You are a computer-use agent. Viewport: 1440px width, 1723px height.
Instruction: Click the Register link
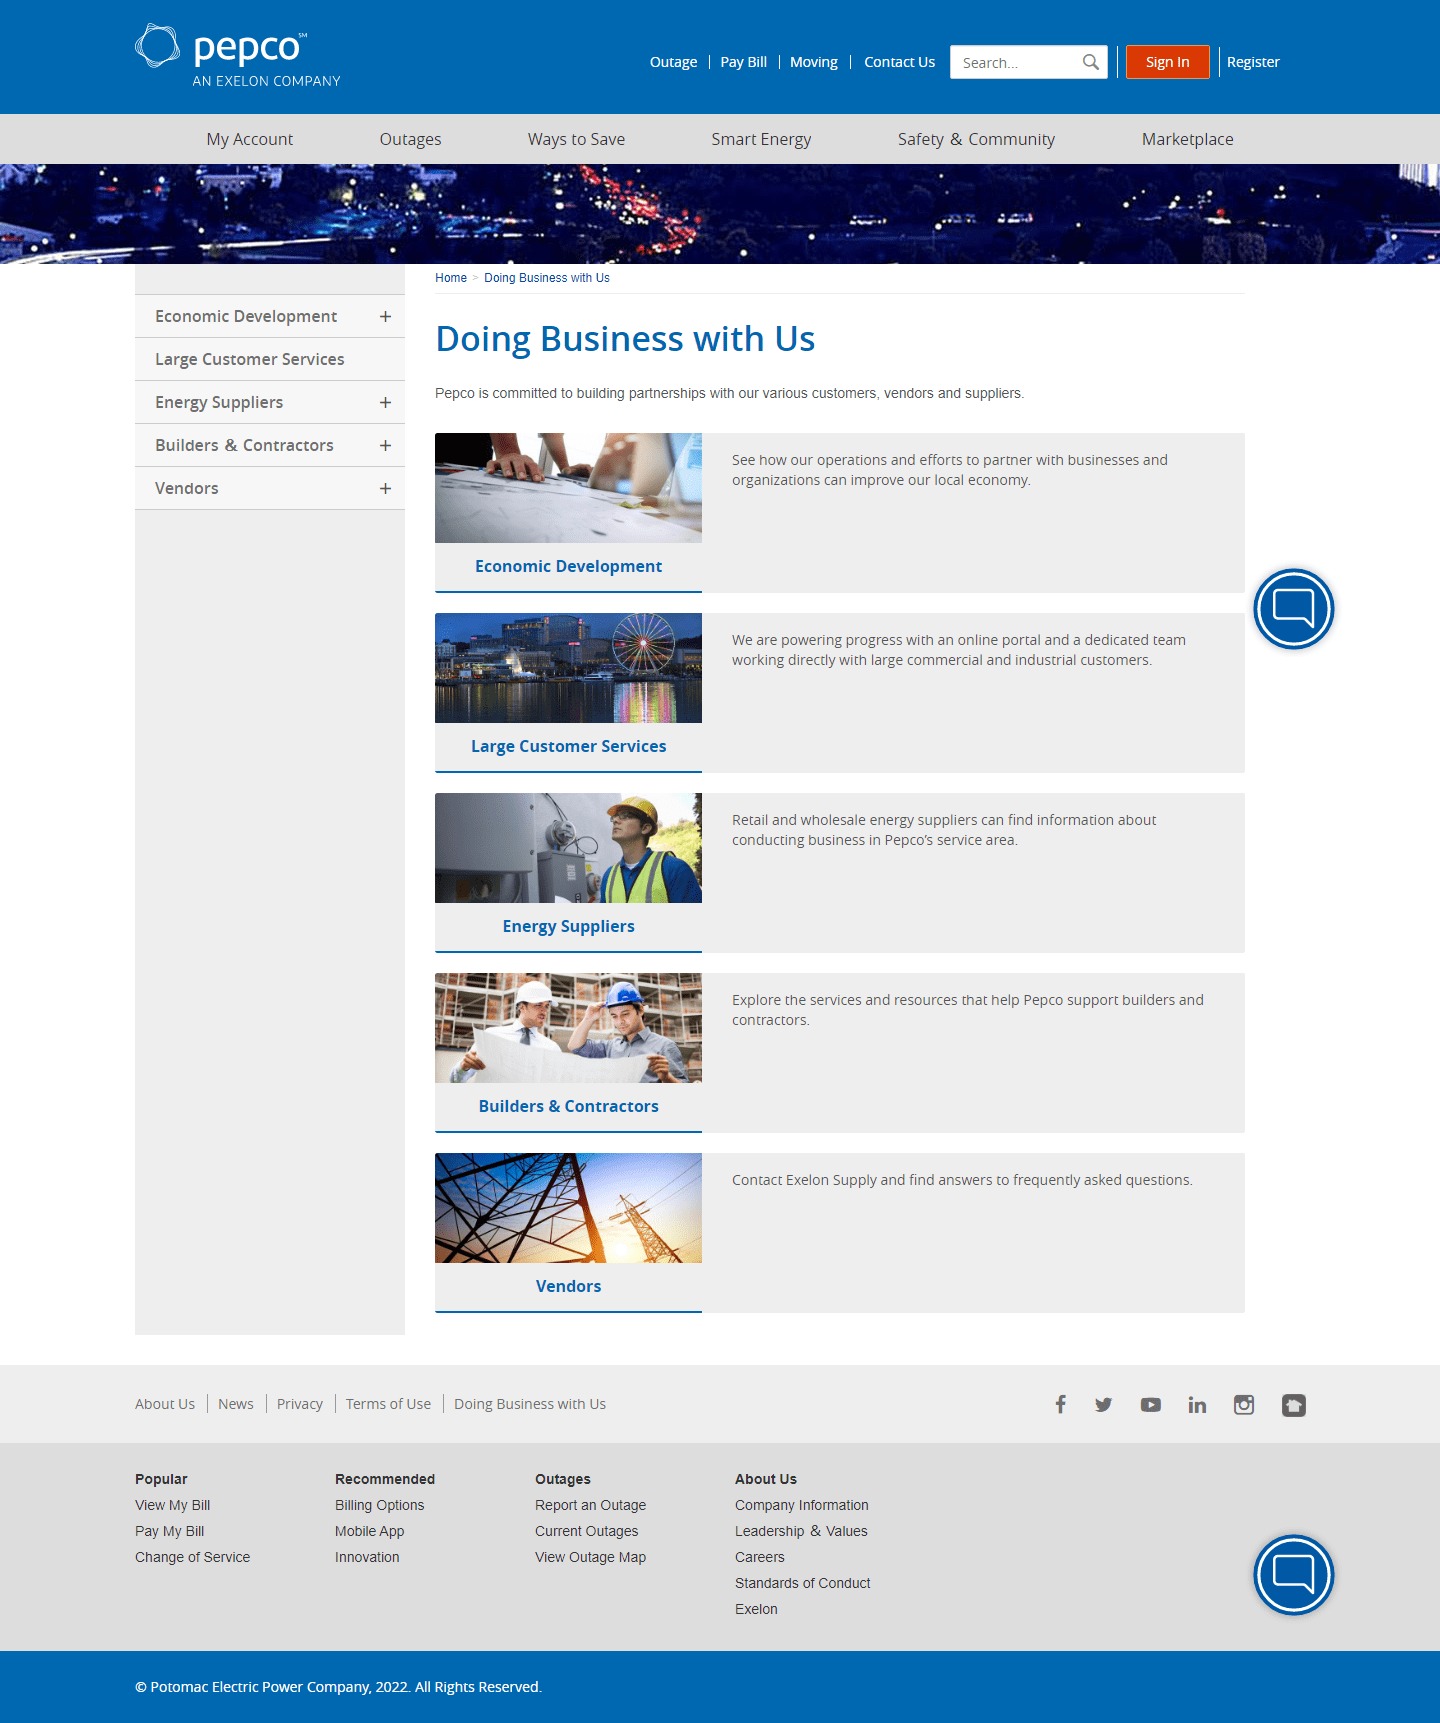click(x=1253, y=62)
